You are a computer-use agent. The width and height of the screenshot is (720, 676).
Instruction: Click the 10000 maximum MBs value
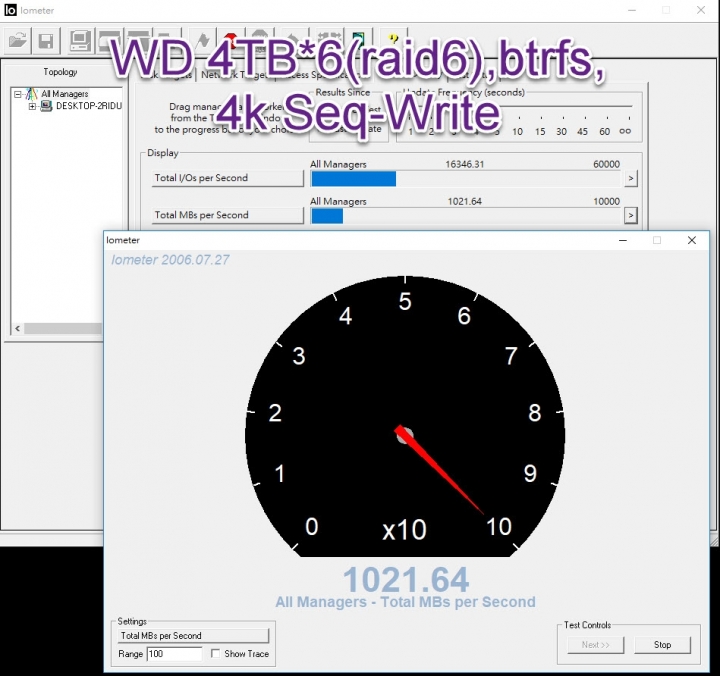tap(606, 201)
